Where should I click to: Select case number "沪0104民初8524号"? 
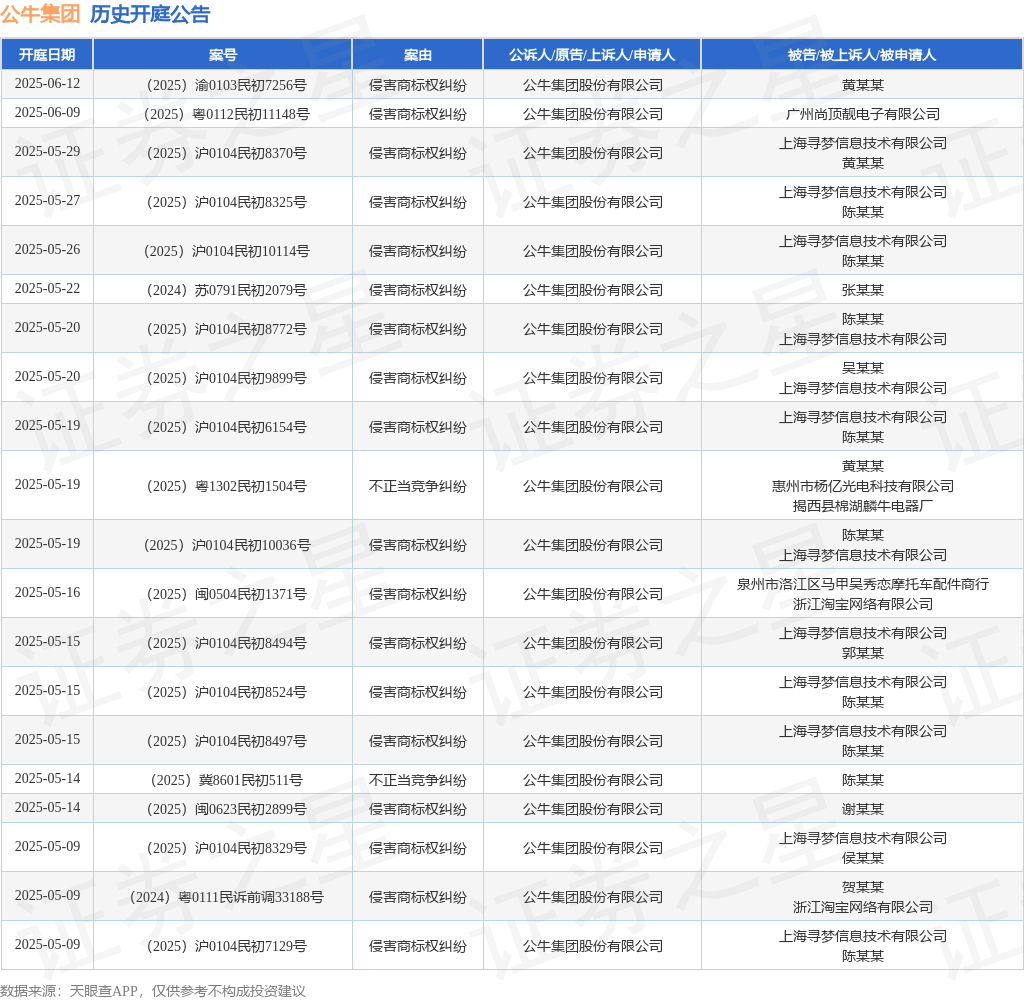251,692
